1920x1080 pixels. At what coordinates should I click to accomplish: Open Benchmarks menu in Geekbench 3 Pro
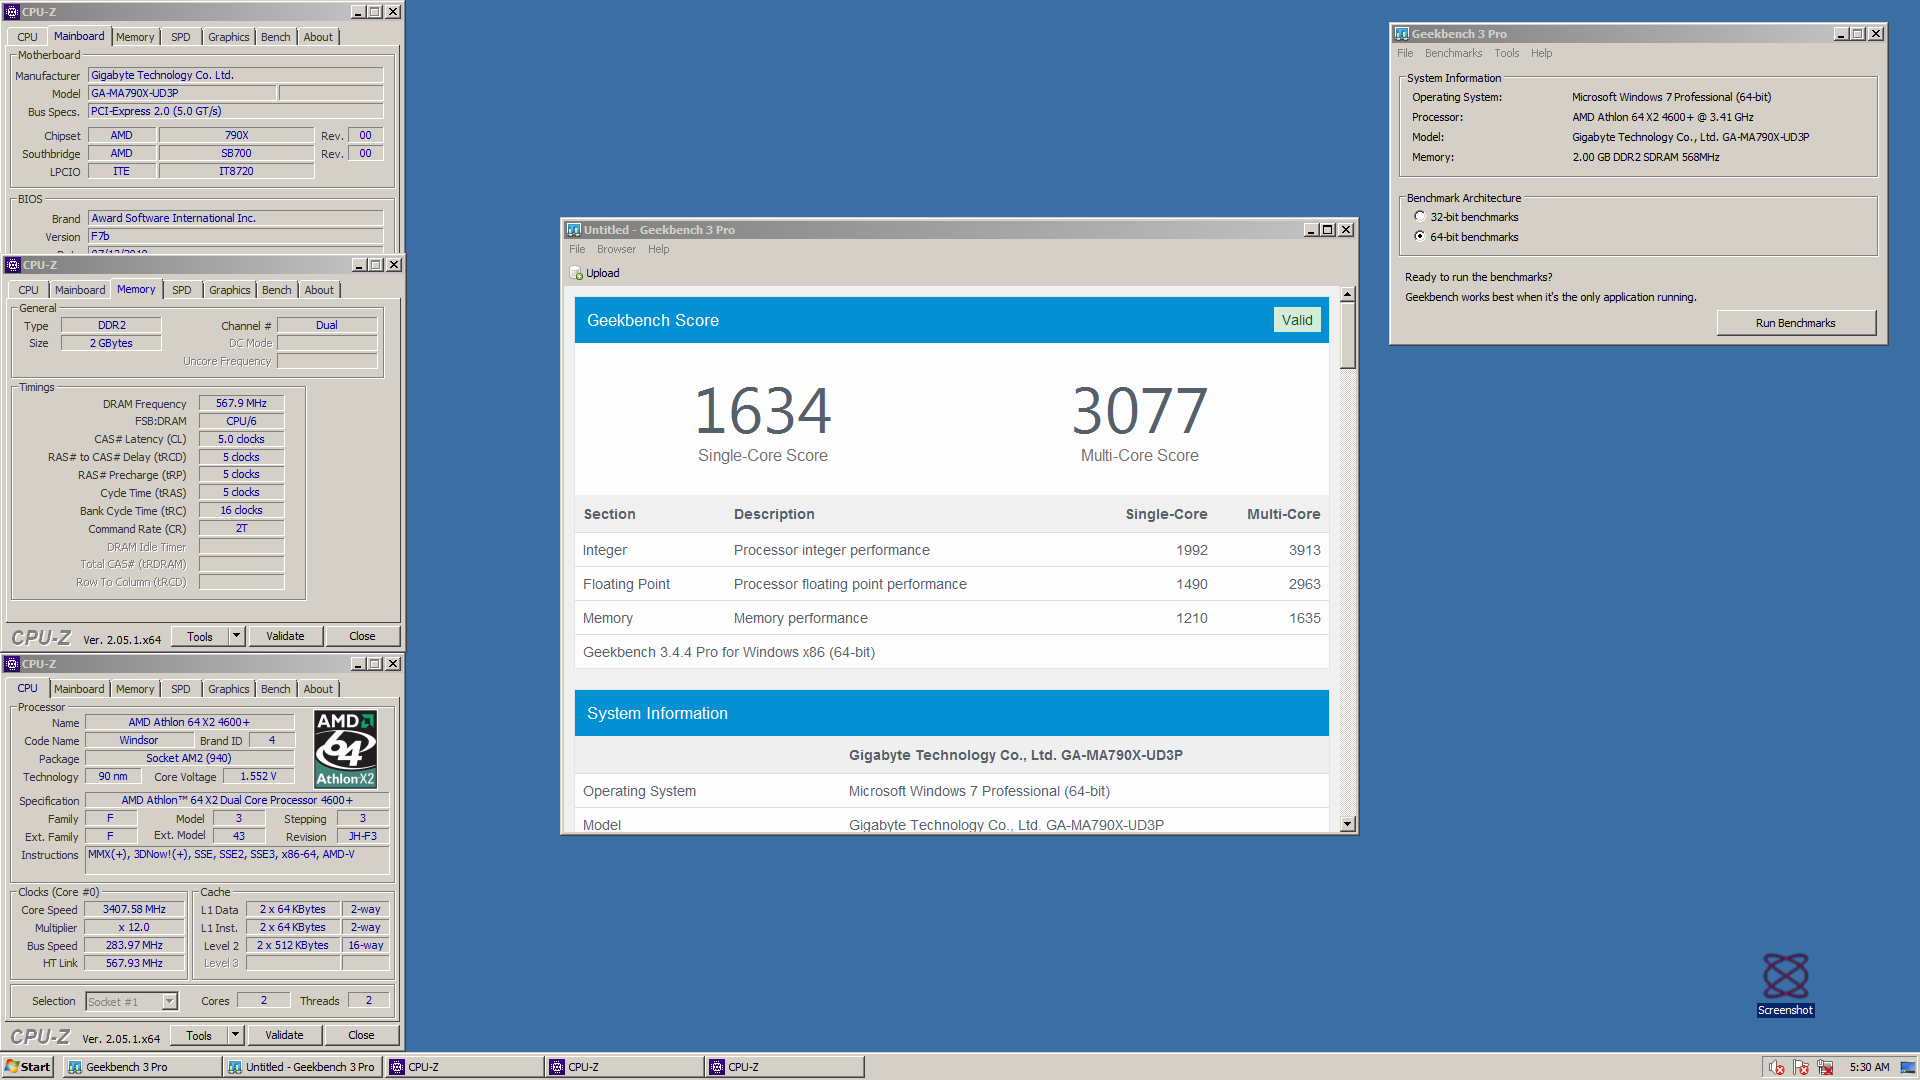coord(1453,54)
